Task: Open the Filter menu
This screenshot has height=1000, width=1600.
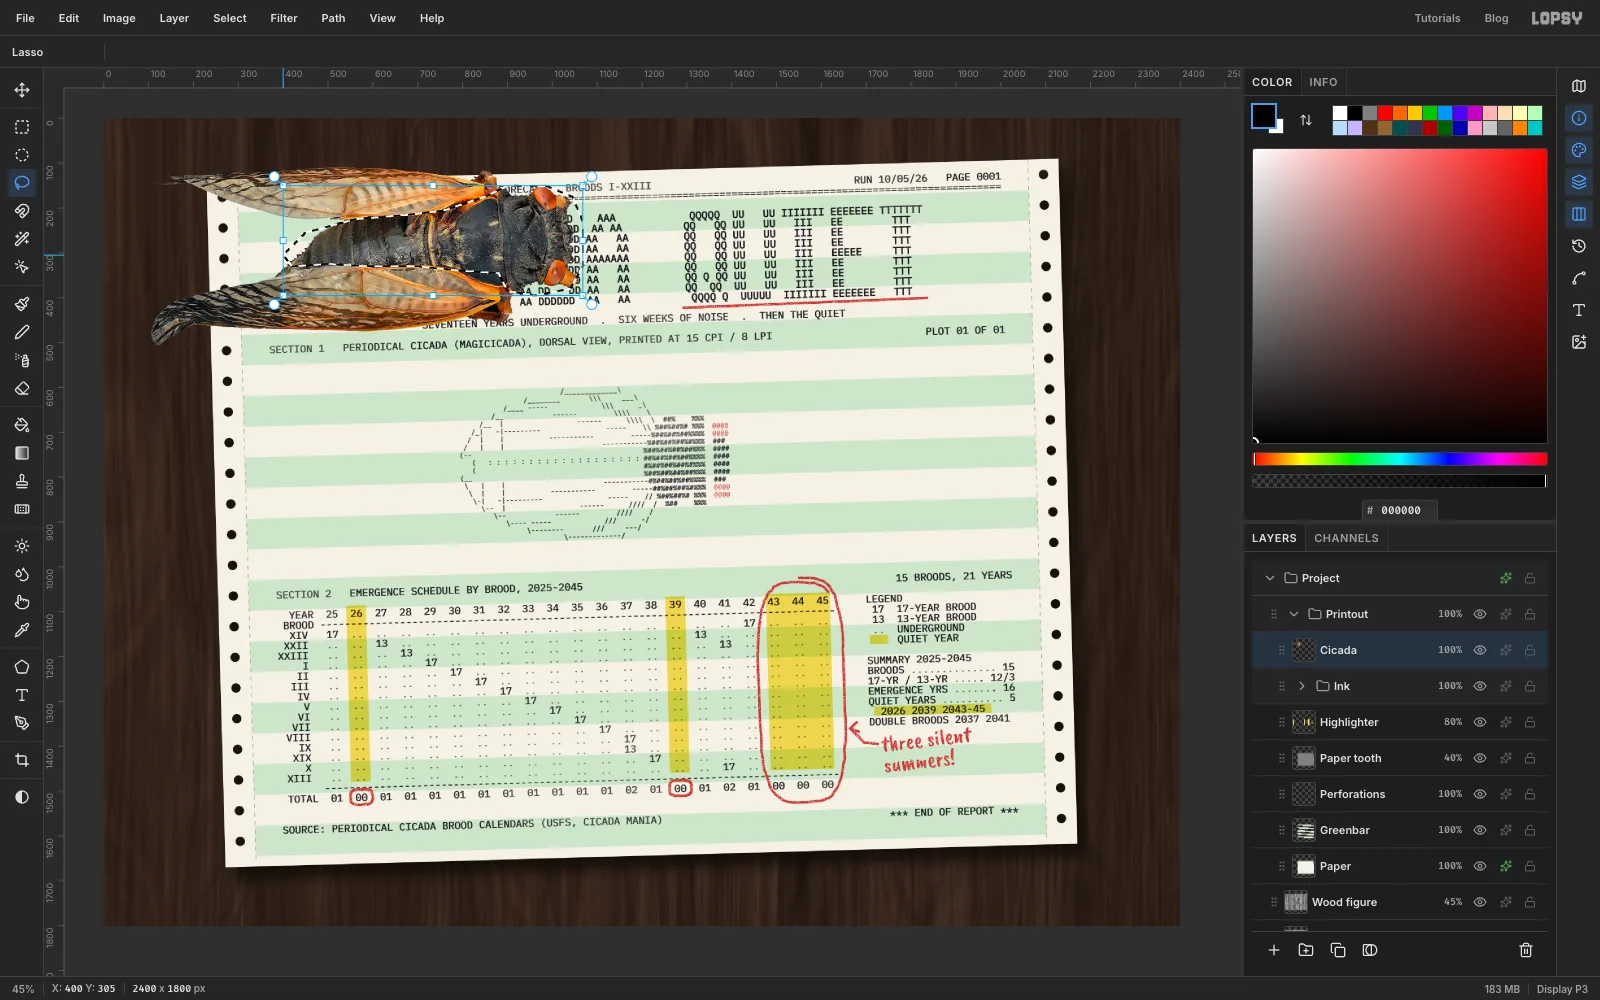Action: [x=284, y=18]
